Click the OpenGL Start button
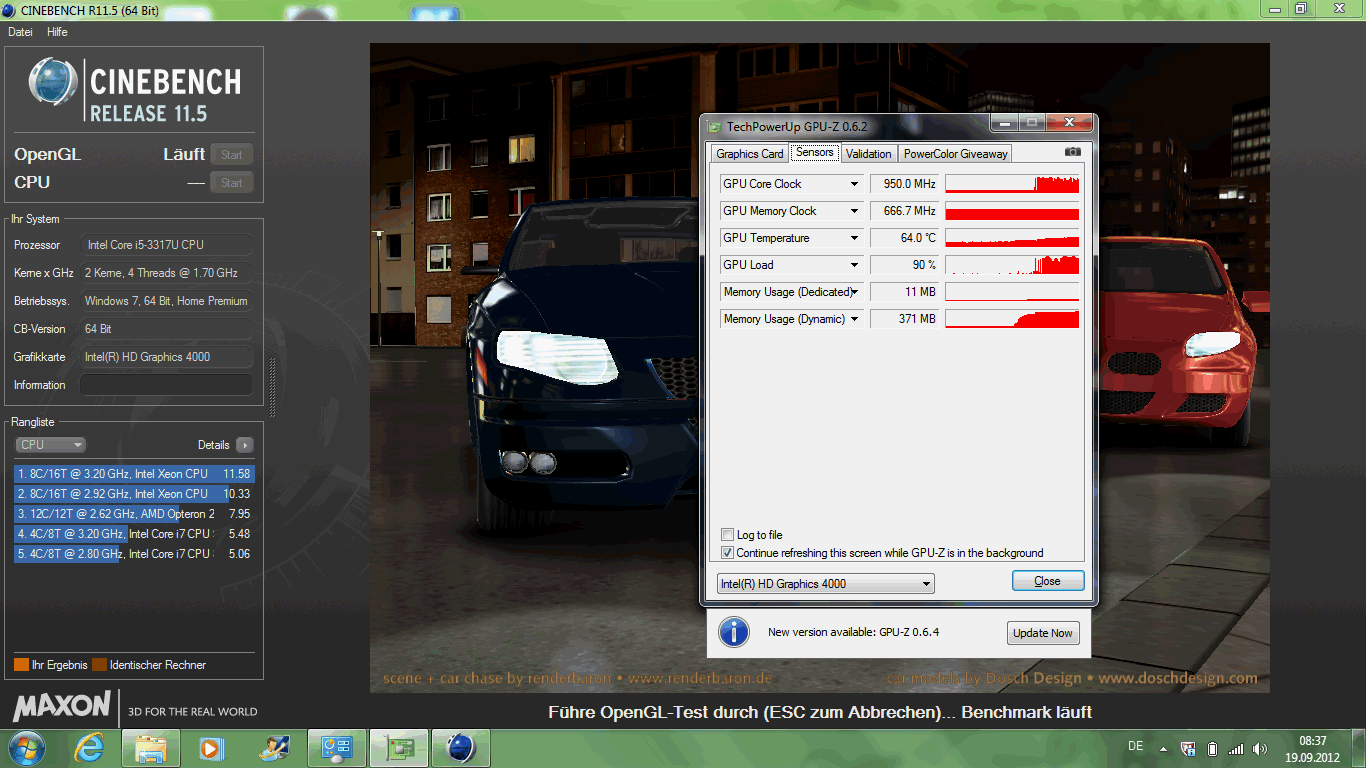Image resolution: width=1366 pixels, height=768 pixels. point(232,155)
